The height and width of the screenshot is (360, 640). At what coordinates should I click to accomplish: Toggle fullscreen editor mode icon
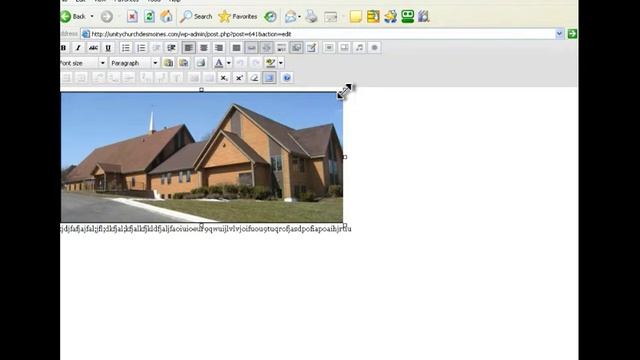pos(269,78)
